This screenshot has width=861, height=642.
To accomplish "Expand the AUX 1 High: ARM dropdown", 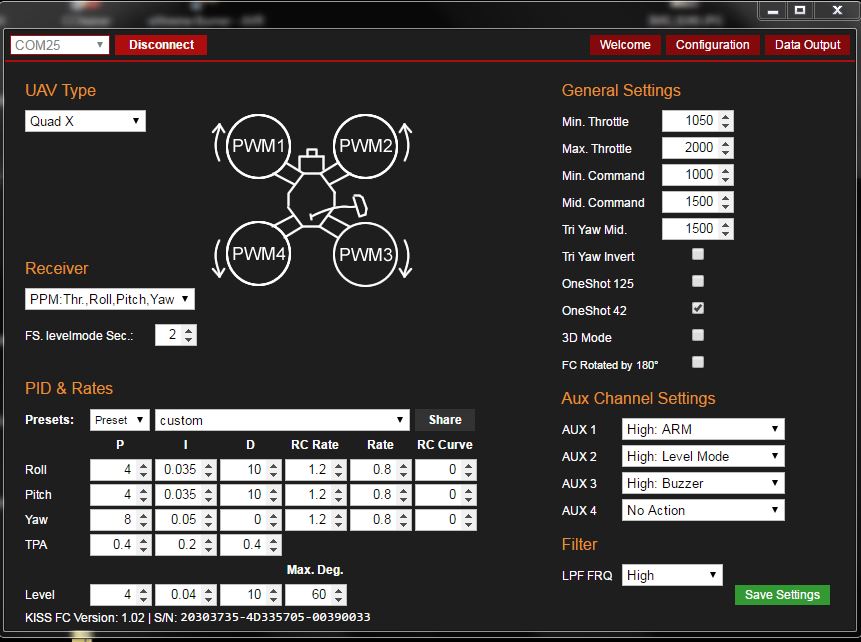I will (702, 429).
